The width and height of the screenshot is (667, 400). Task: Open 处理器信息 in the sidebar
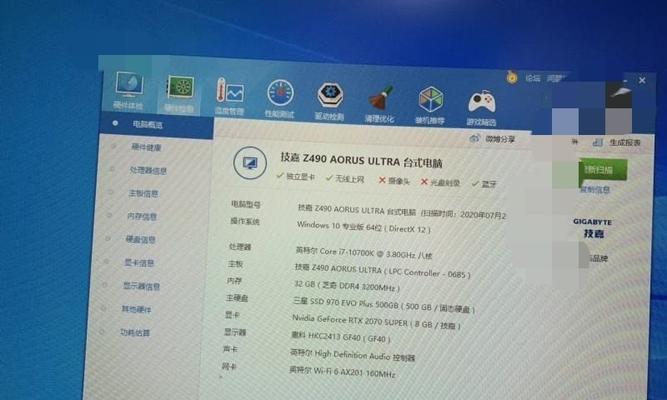click(x=148, y=171)
